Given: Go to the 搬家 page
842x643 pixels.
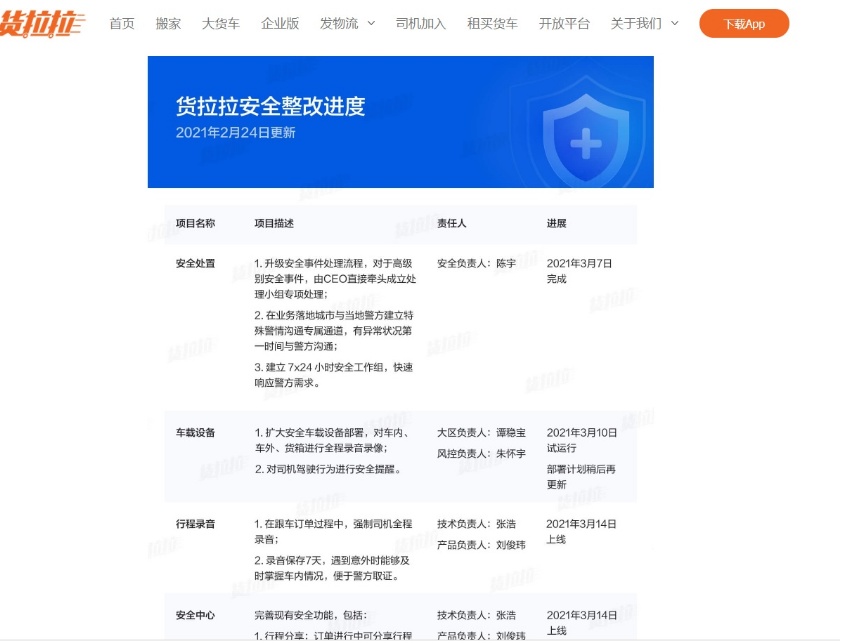Looking at the screenshot, I should coord(169,23).
